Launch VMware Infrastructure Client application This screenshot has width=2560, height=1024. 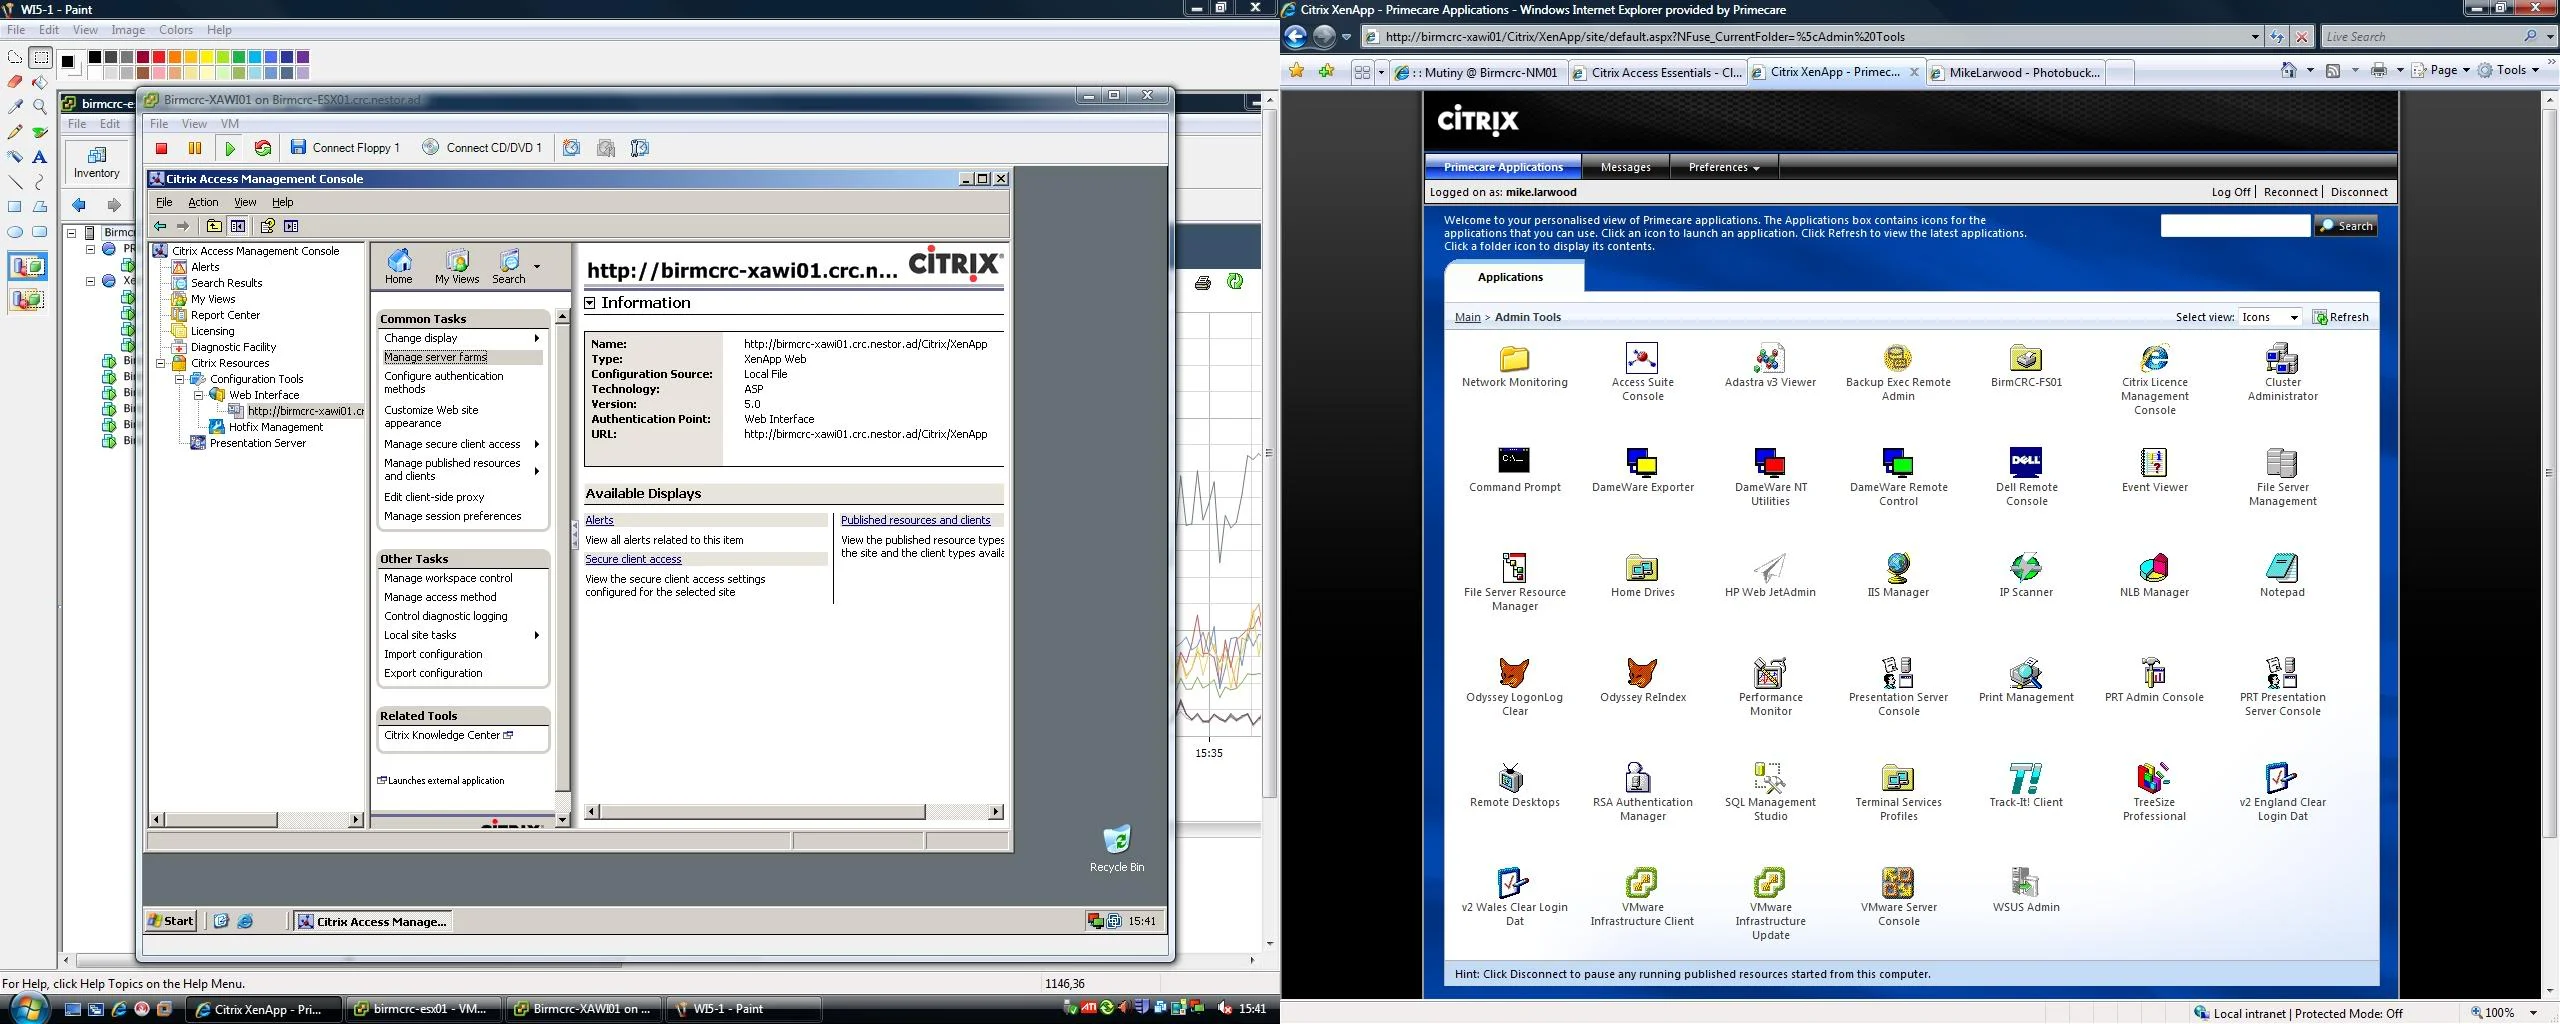pyautogui.click(x=1642, y=898)
